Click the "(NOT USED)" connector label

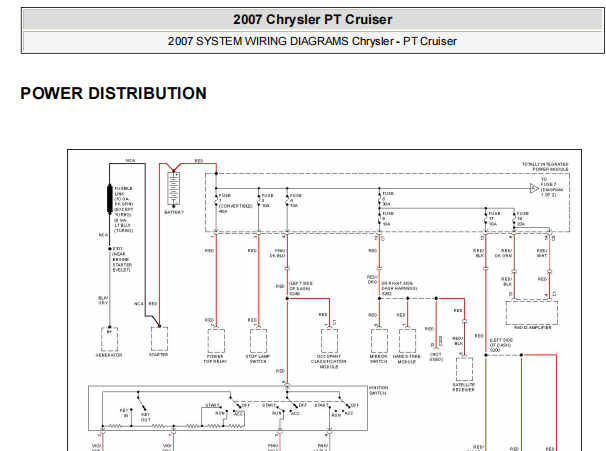click(x=436, y=357)
